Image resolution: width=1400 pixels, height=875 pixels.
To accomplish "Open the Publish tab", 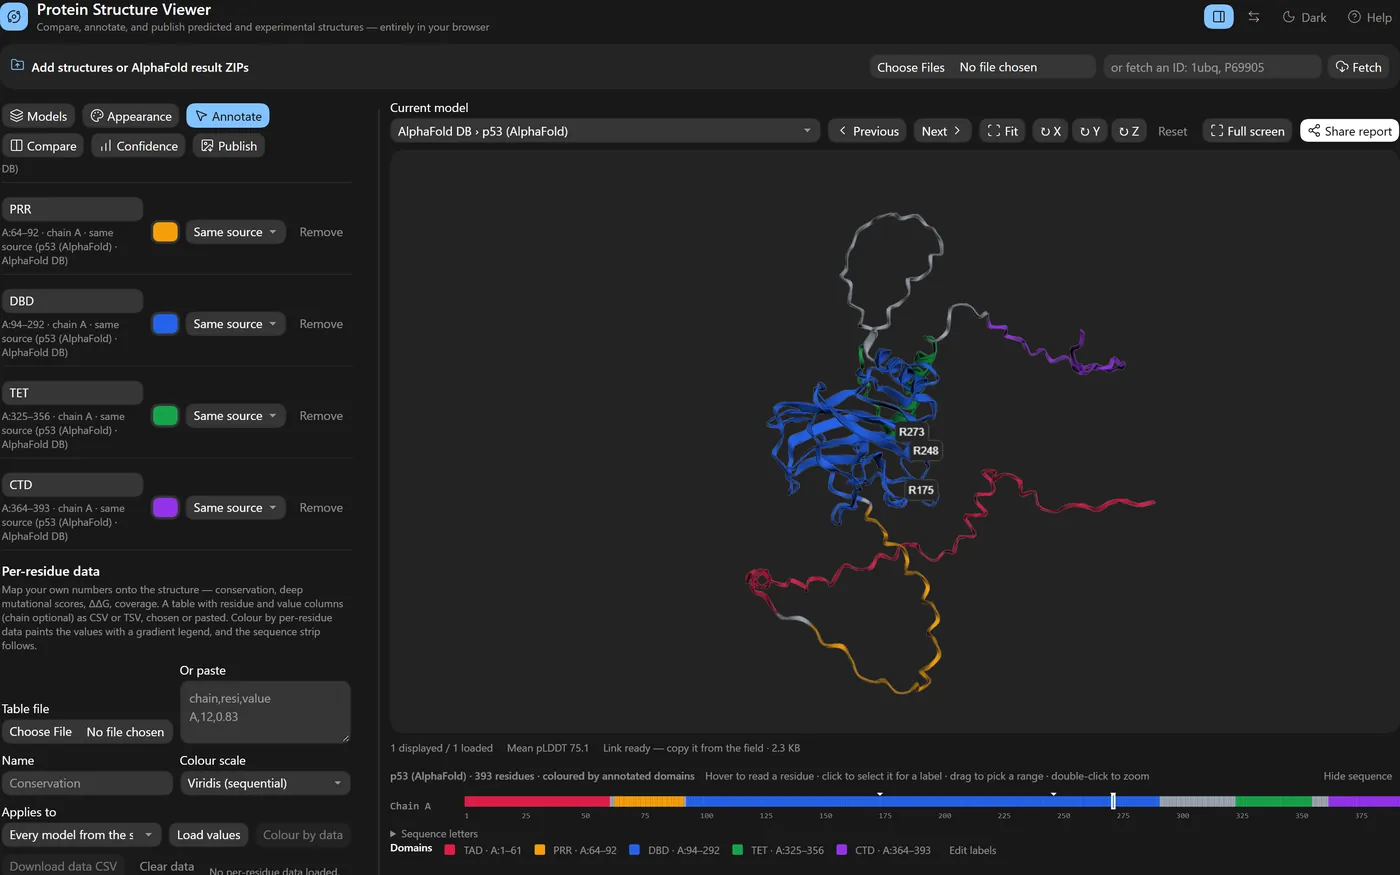I will click(x=229, y=146).
